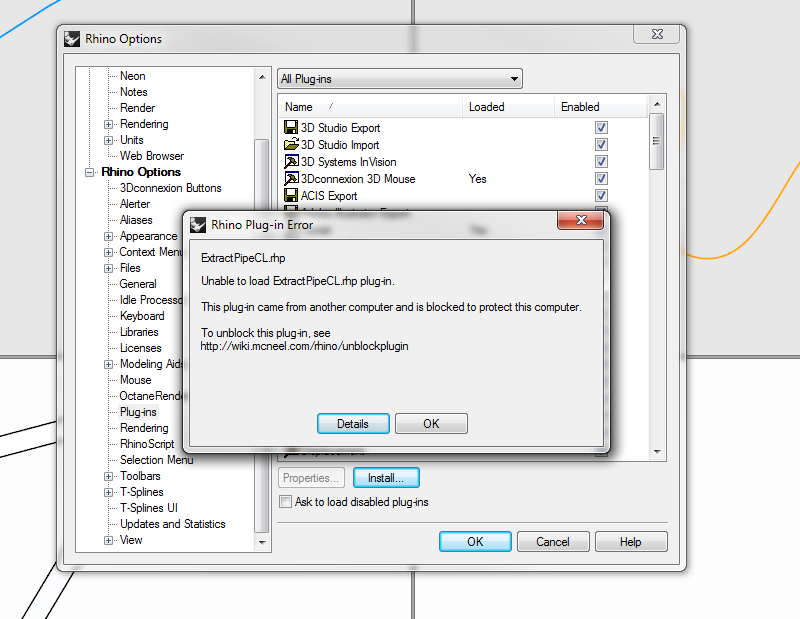
Task: Click the Install button for plug-ins
Action: [x=386, y=477]
